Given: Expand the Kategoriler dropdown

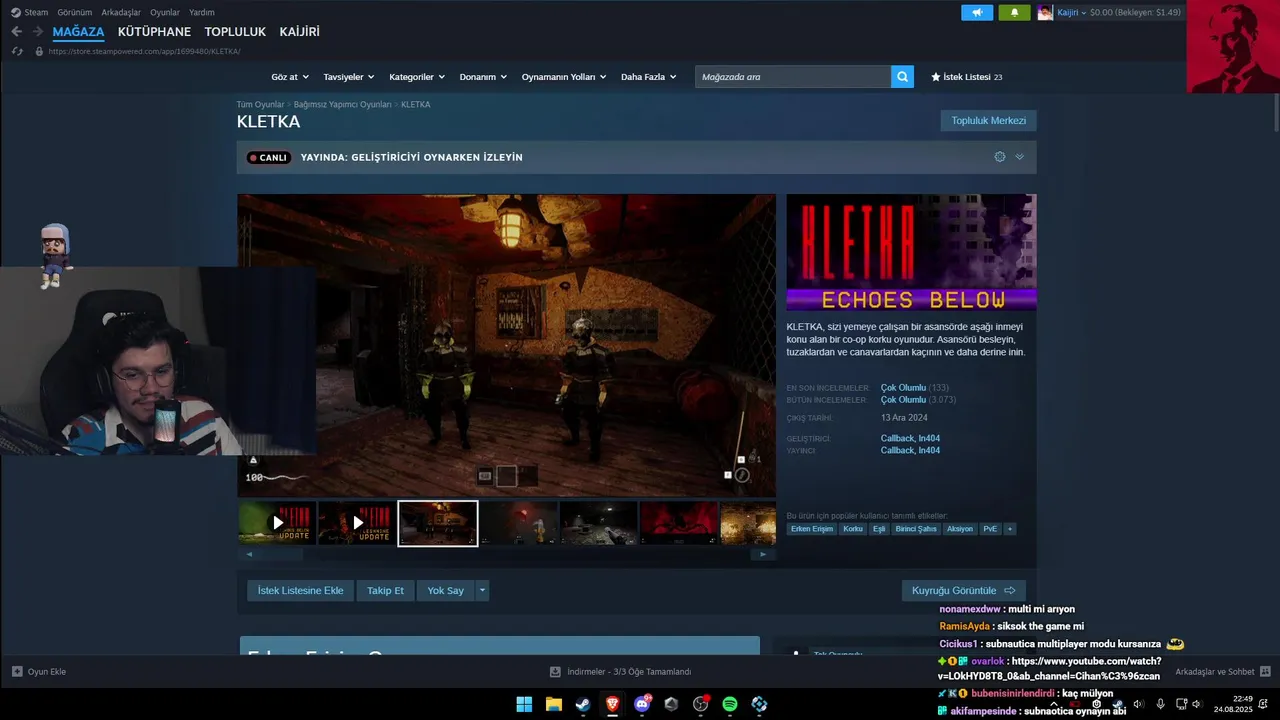Looking at the screenshot, I should click(x=417, y=77).
